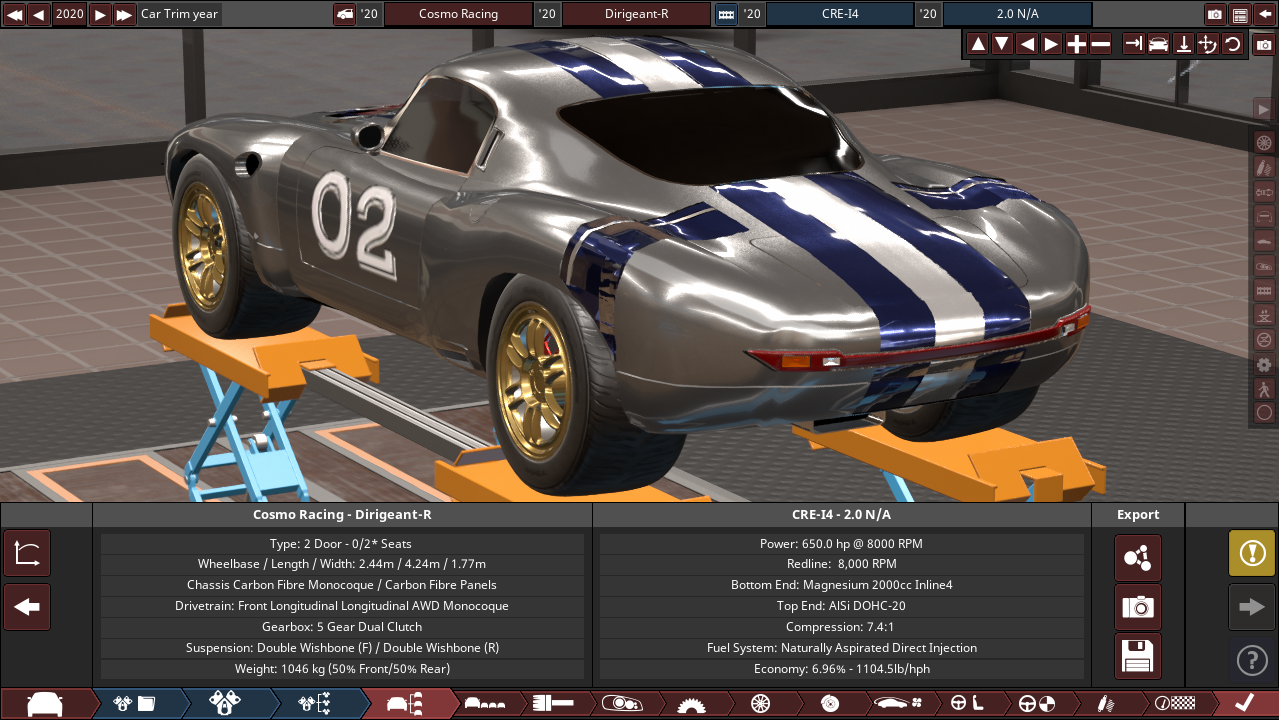
Task: Open the paint brush tab
Action: click(553, 704)
